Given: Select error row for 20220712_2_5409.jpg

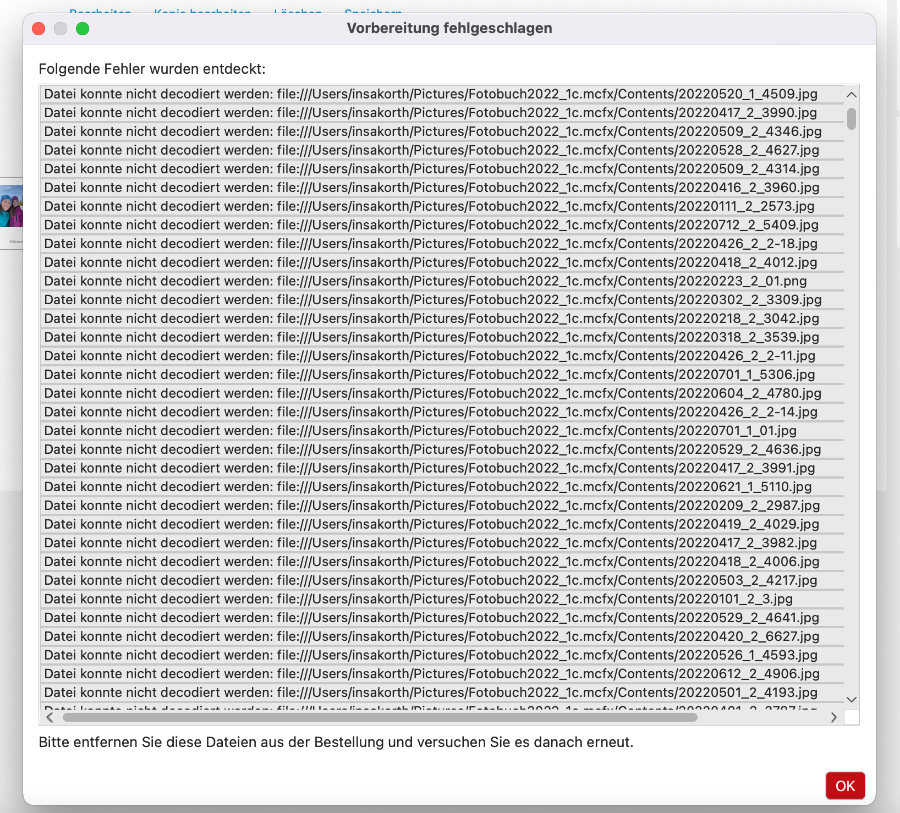Looking at the screenshot, I should pyautogui.click(x=442, y=225).
